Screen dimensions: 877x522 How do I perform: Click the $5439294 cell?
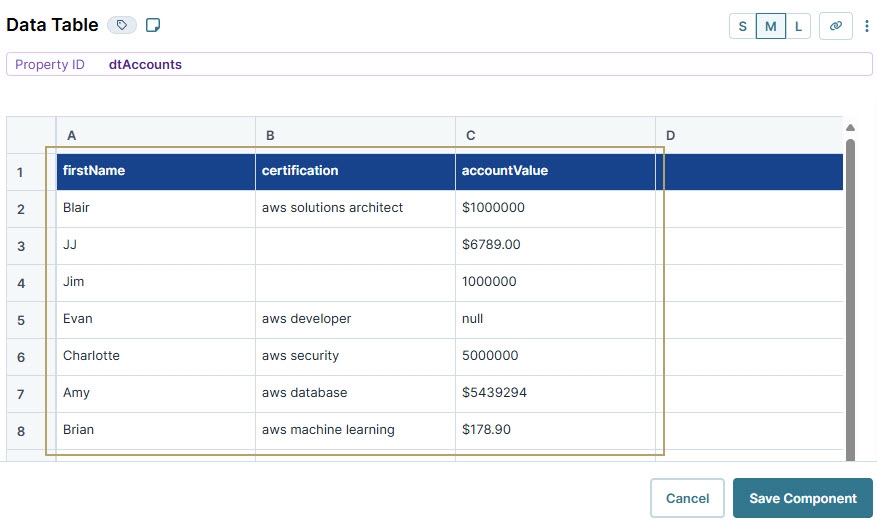tap(555, 394)
